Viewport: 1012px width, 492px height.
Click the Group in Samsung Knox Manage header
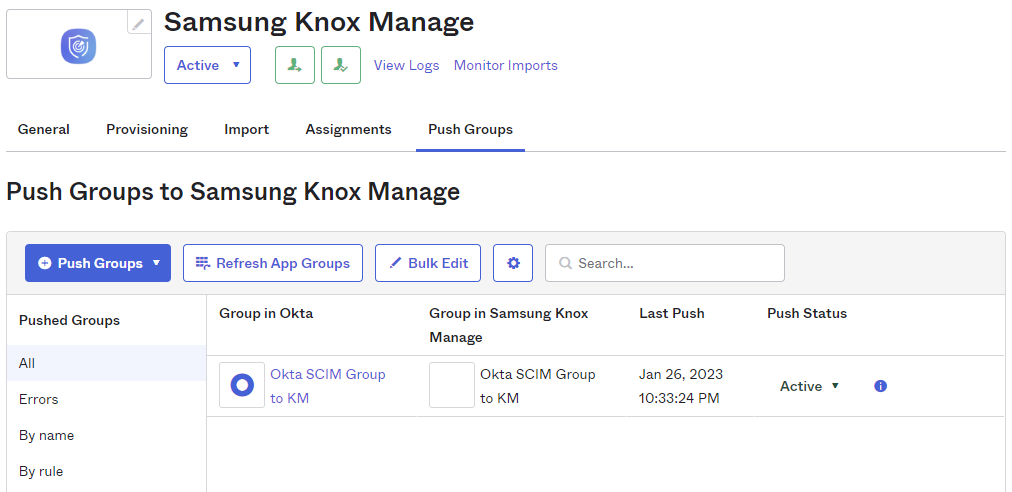click(509, 325)
